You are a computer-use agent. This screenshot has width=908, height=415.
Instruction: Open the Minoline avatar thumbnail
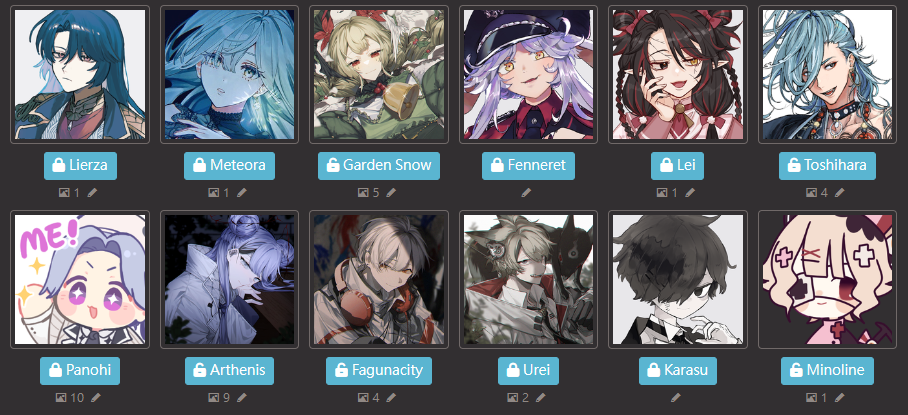pyautogui.click(x=827, y=280)
